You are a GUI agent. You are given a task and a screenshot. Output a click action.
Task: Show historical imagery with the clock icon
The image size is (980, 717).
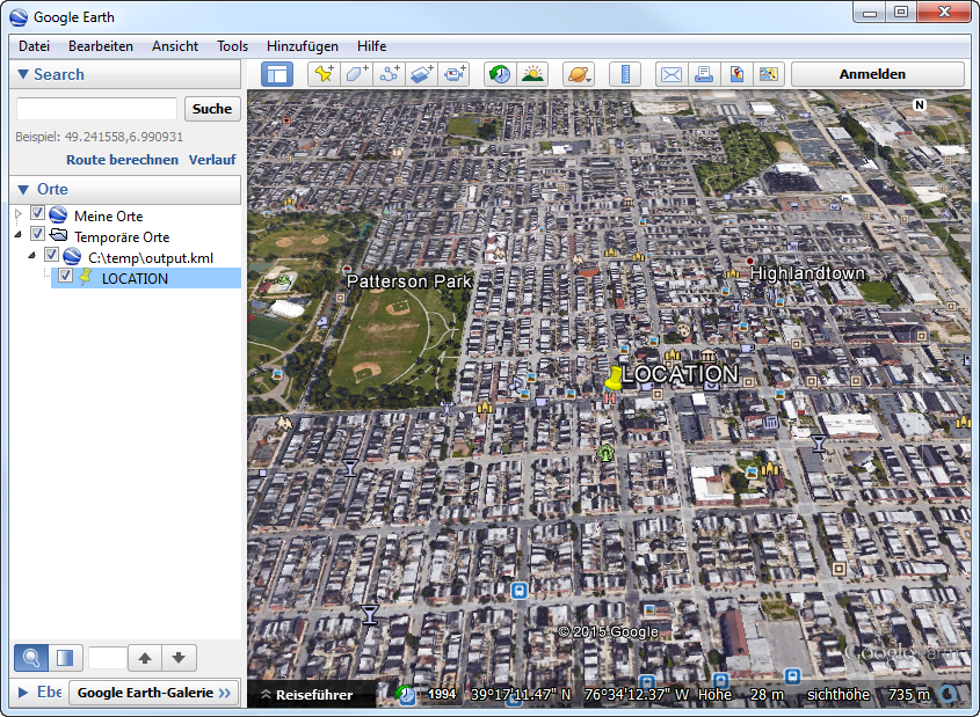pyautogui.click(x=498, y=73)
